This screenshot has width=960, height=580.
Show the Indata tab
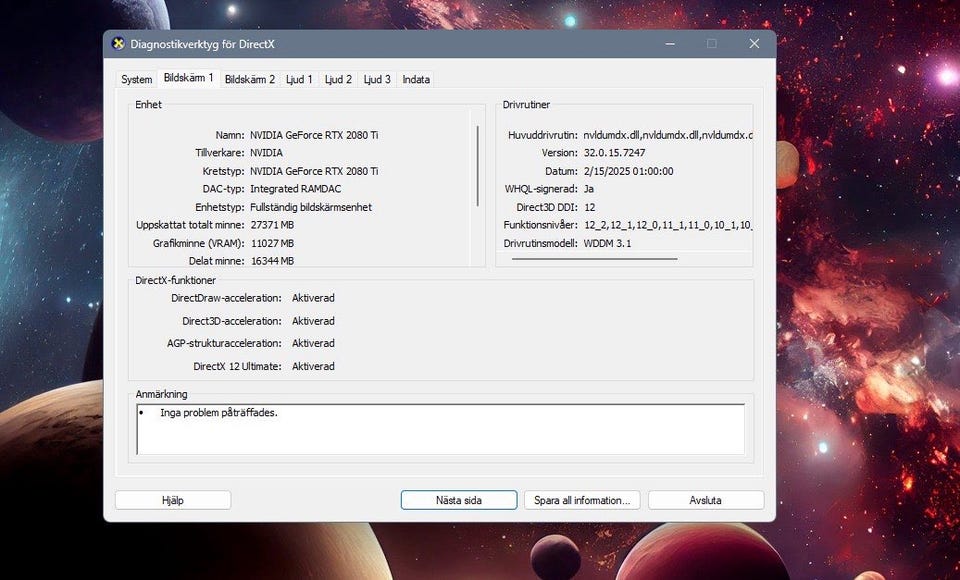coord(416,80)
